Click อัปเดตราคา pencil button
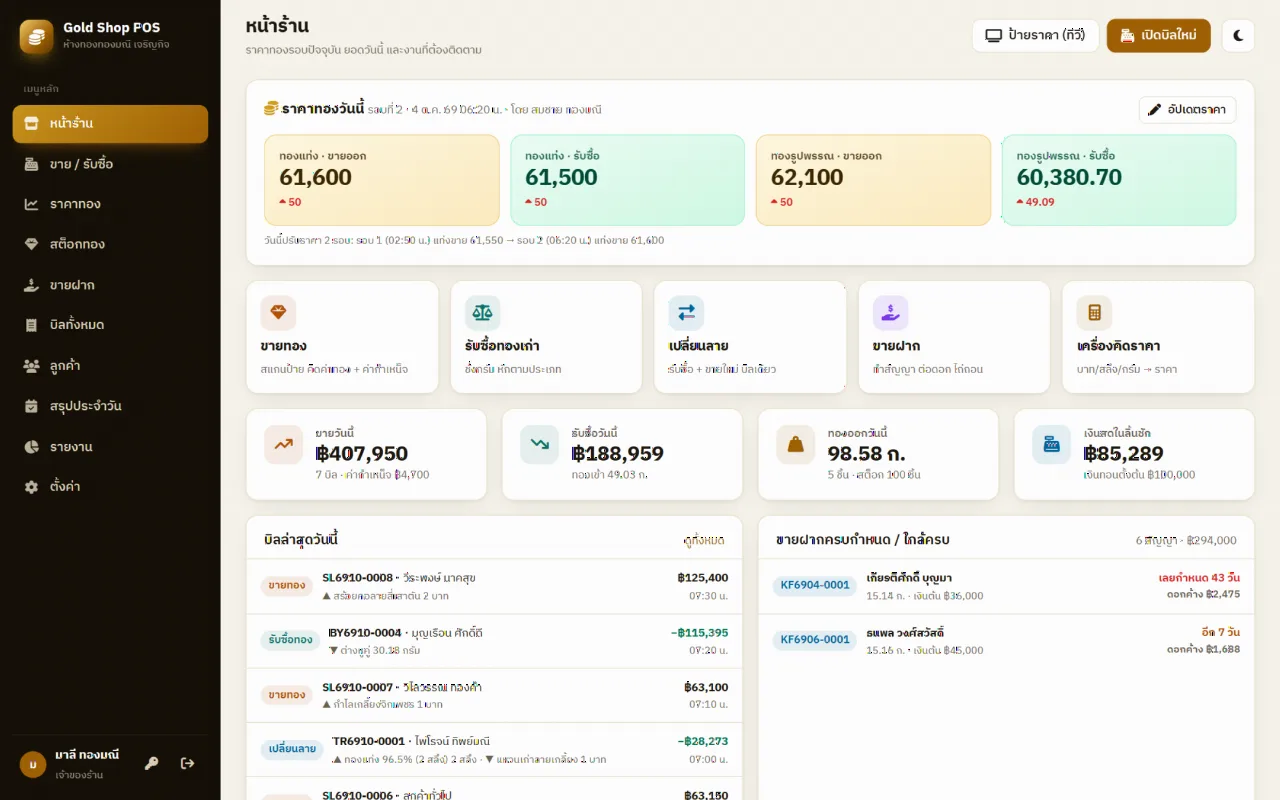The width and height of the screenshot is (1280, 800). point(1187,110)
